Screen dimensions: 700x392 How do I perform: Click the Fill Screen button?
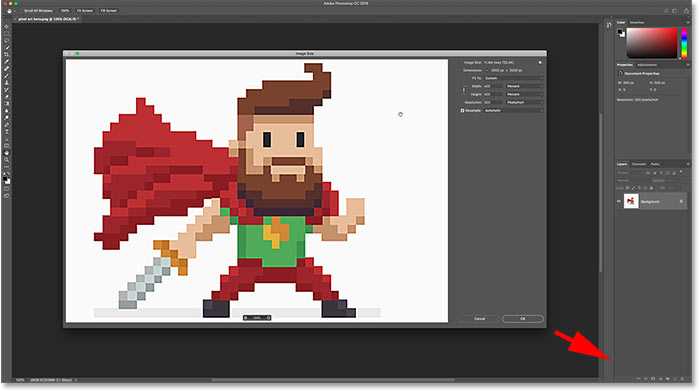point(108,11)
